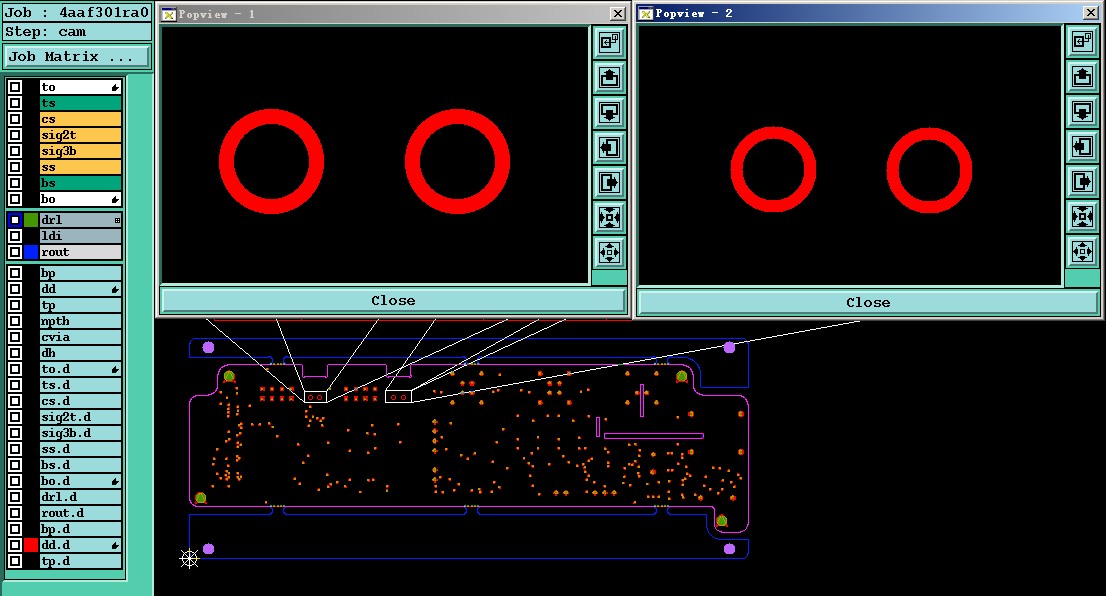Click the detach-window icon in Popview 1

(x=609, y=42)
